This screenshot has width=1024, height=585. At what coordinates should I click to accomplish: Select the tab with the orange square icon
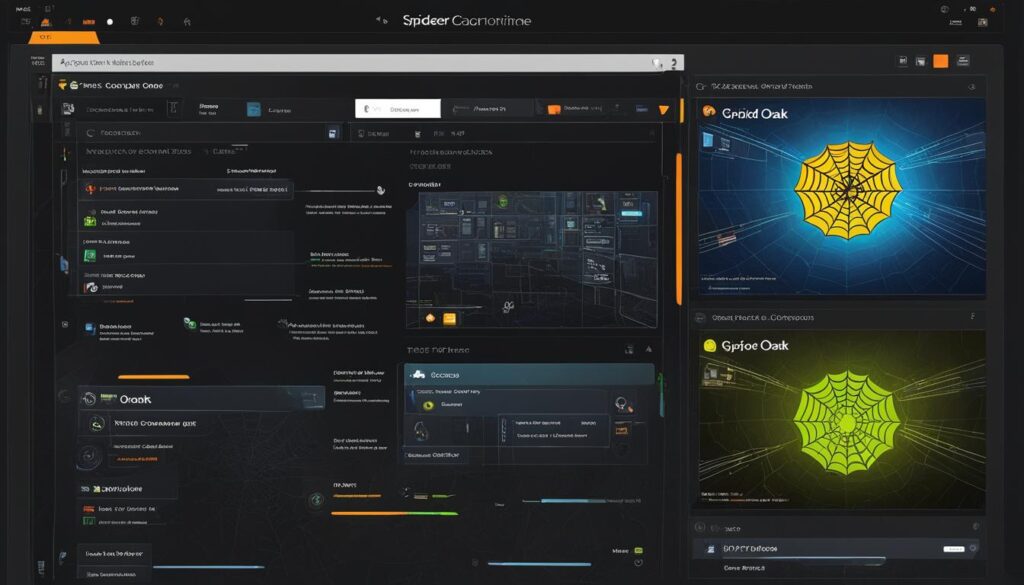[575, 109]
